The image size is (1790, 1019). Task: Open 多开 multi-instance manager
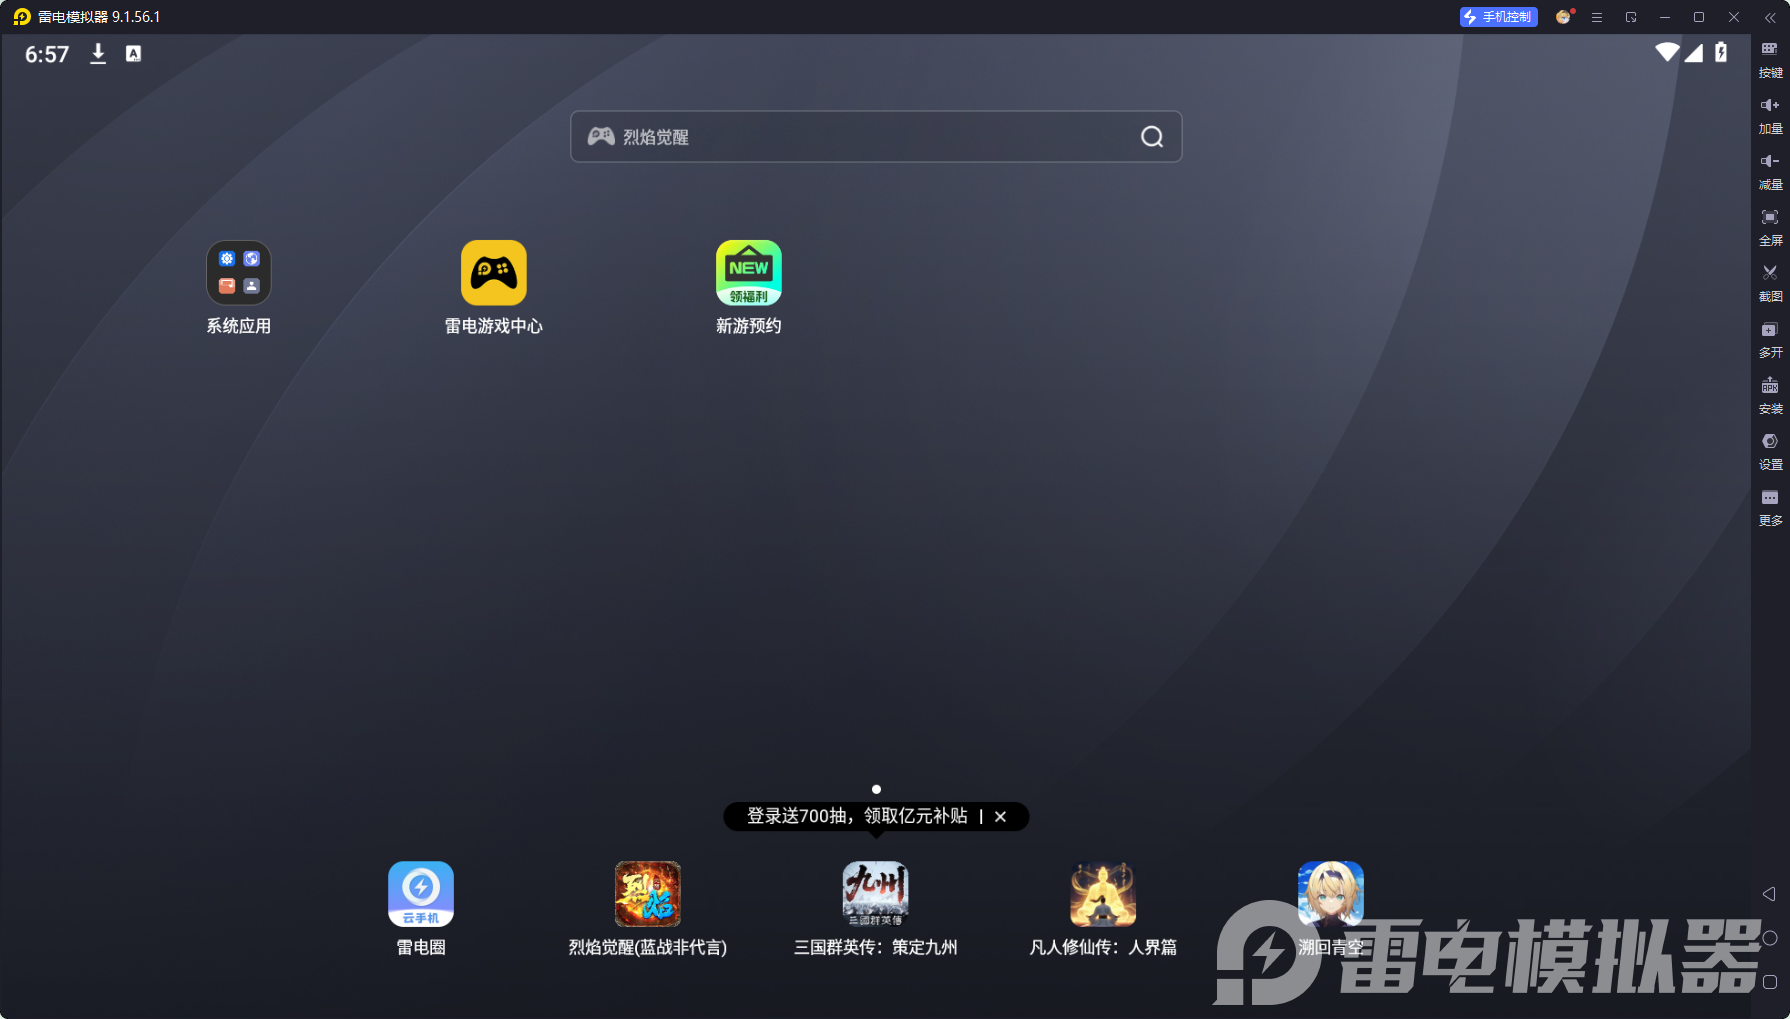pos(1770,339)
